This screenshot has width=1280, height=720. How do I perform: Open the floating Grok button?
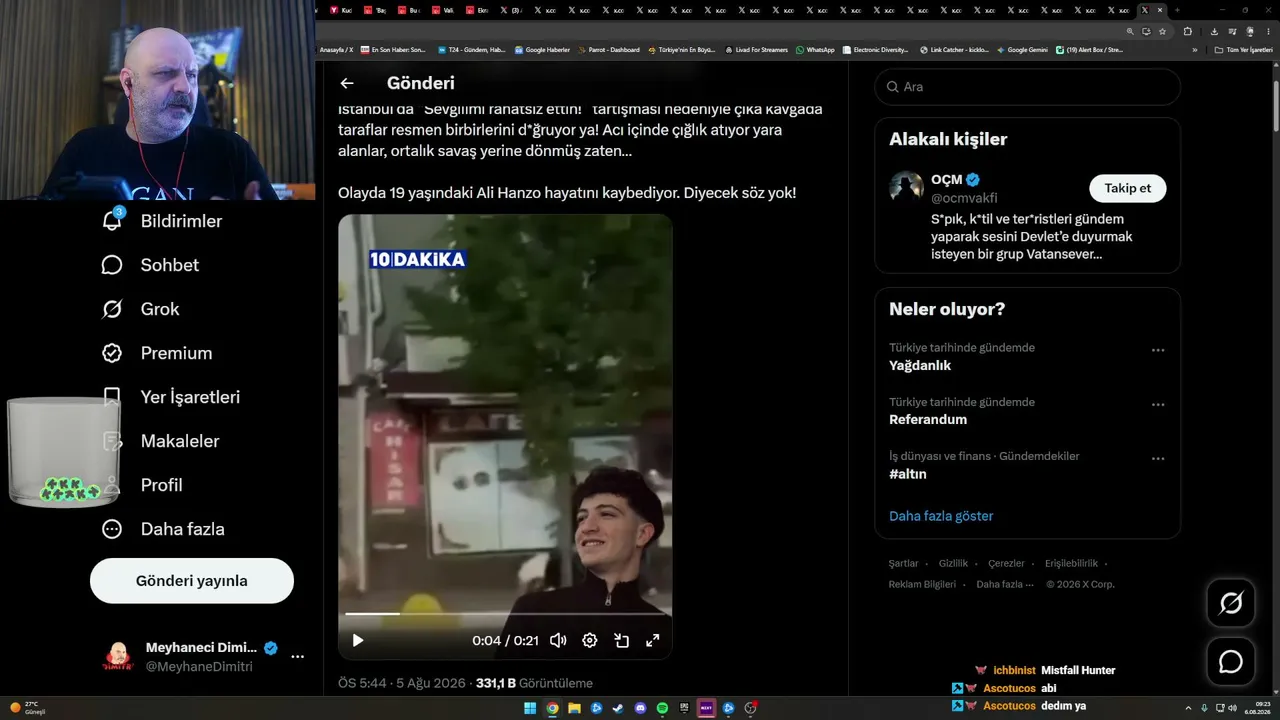click(x=1231, y=603)
